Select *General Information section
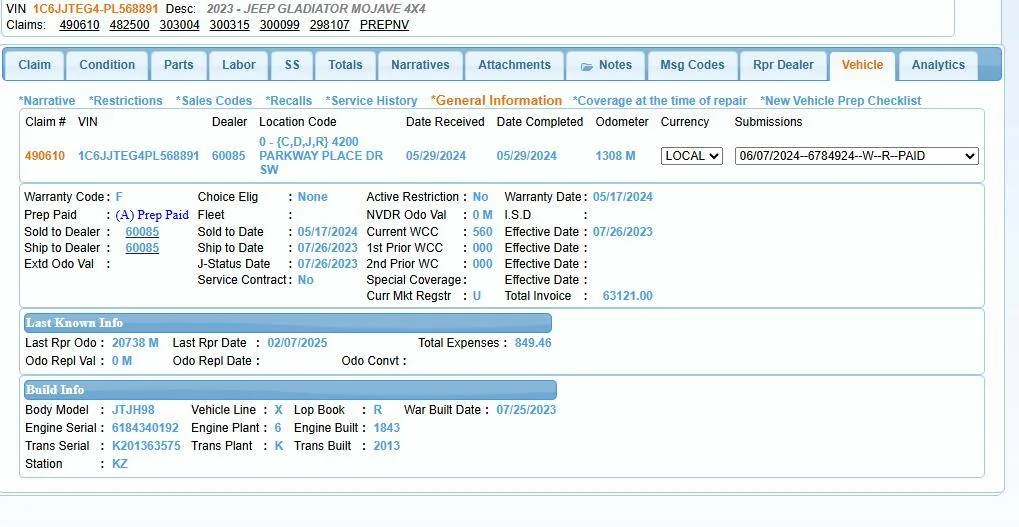This screenshot has width=1019, height=527. pyautogui.click(x=497, y=101)
